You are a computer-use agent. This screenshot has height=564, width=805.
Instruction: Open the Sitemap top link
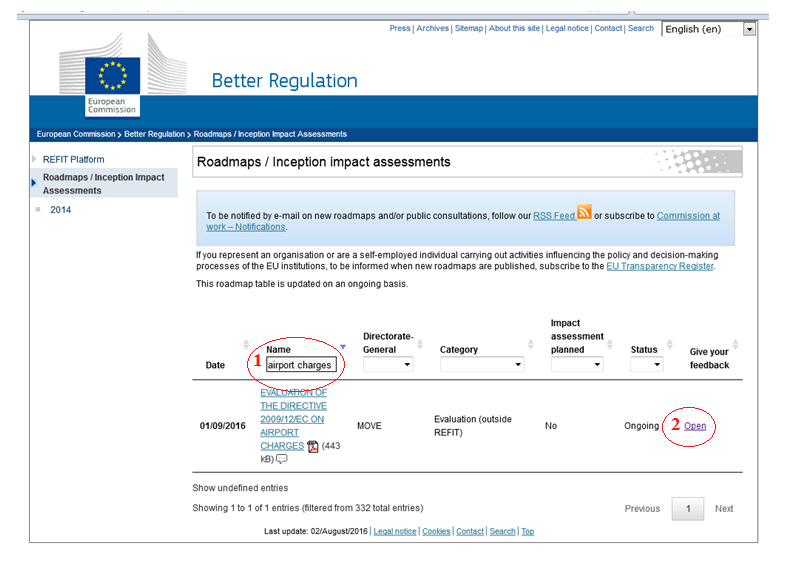click(469, 28)
